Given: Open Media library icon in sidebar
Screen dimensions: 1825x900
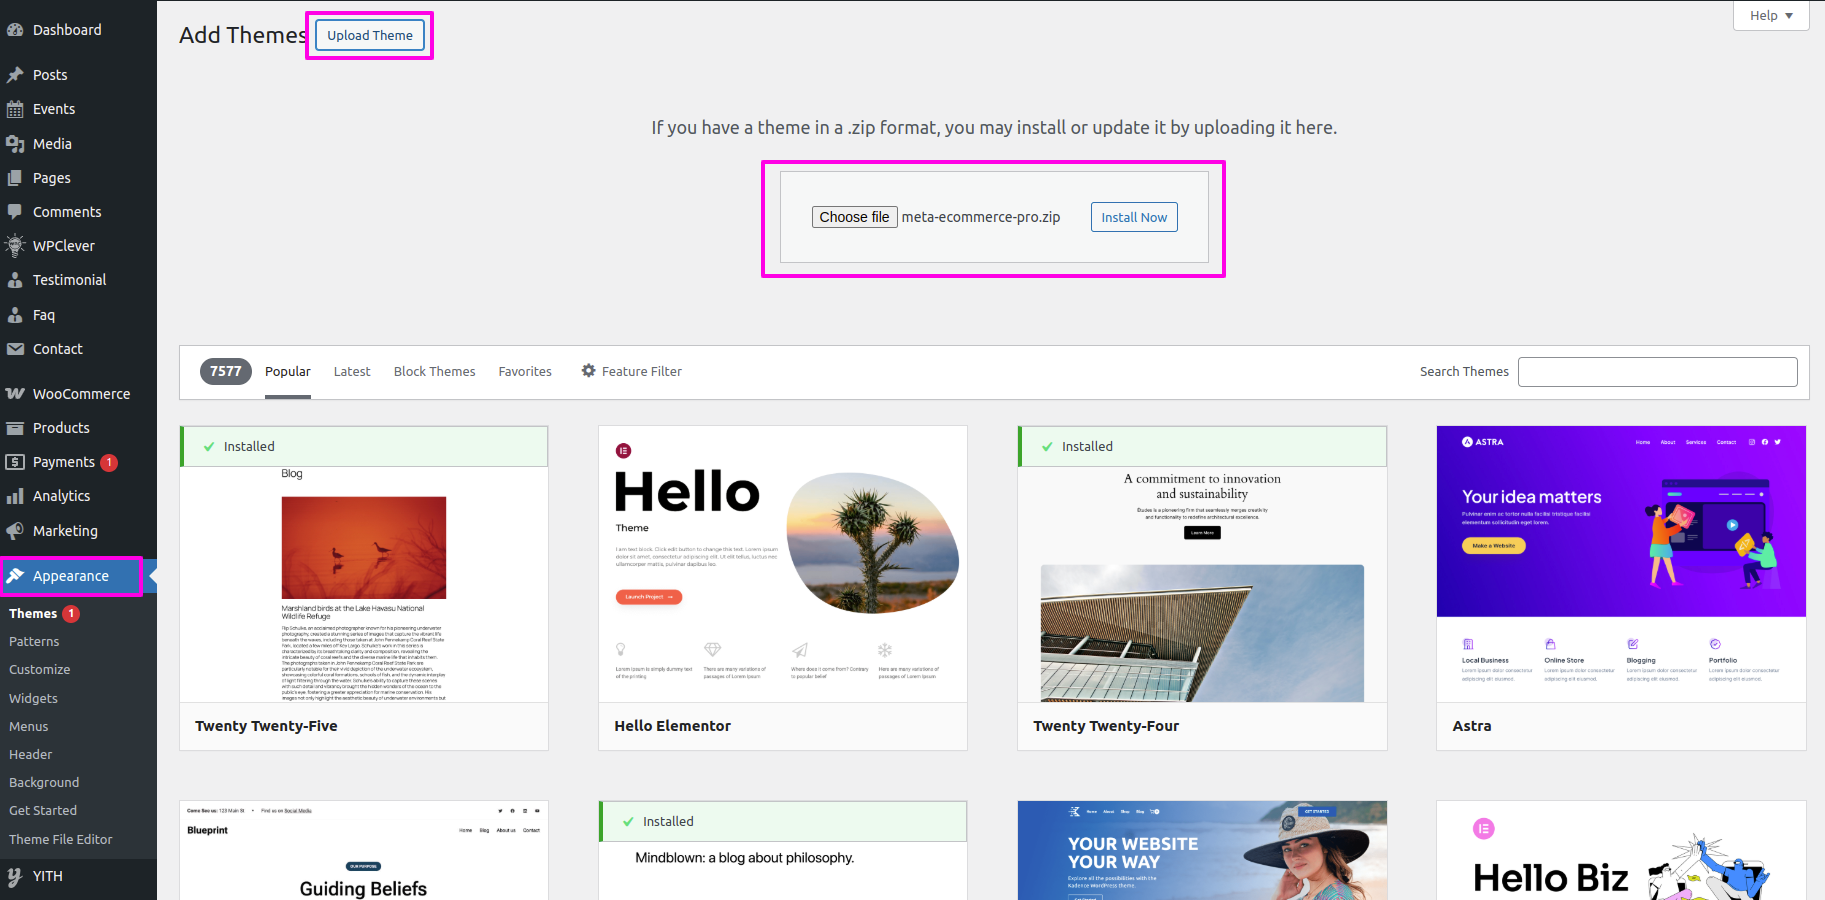Looking at the screenshot, I should click(x=15, y=144).
